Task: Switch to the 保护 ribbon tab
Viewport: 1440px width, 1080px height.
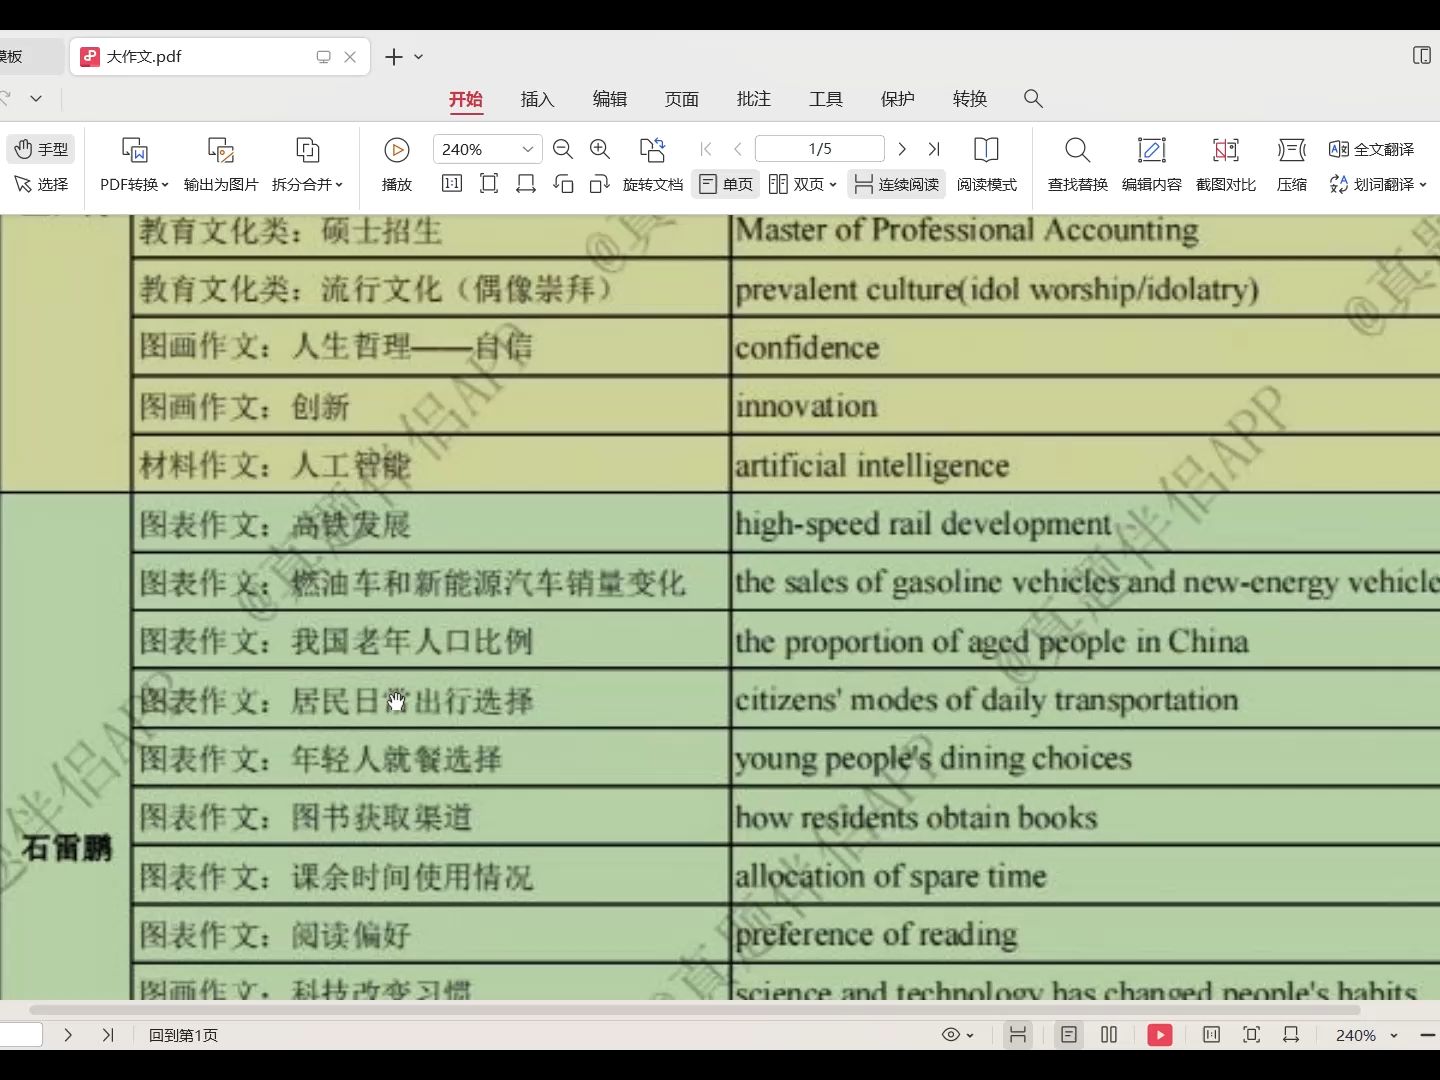Action: 898,99
